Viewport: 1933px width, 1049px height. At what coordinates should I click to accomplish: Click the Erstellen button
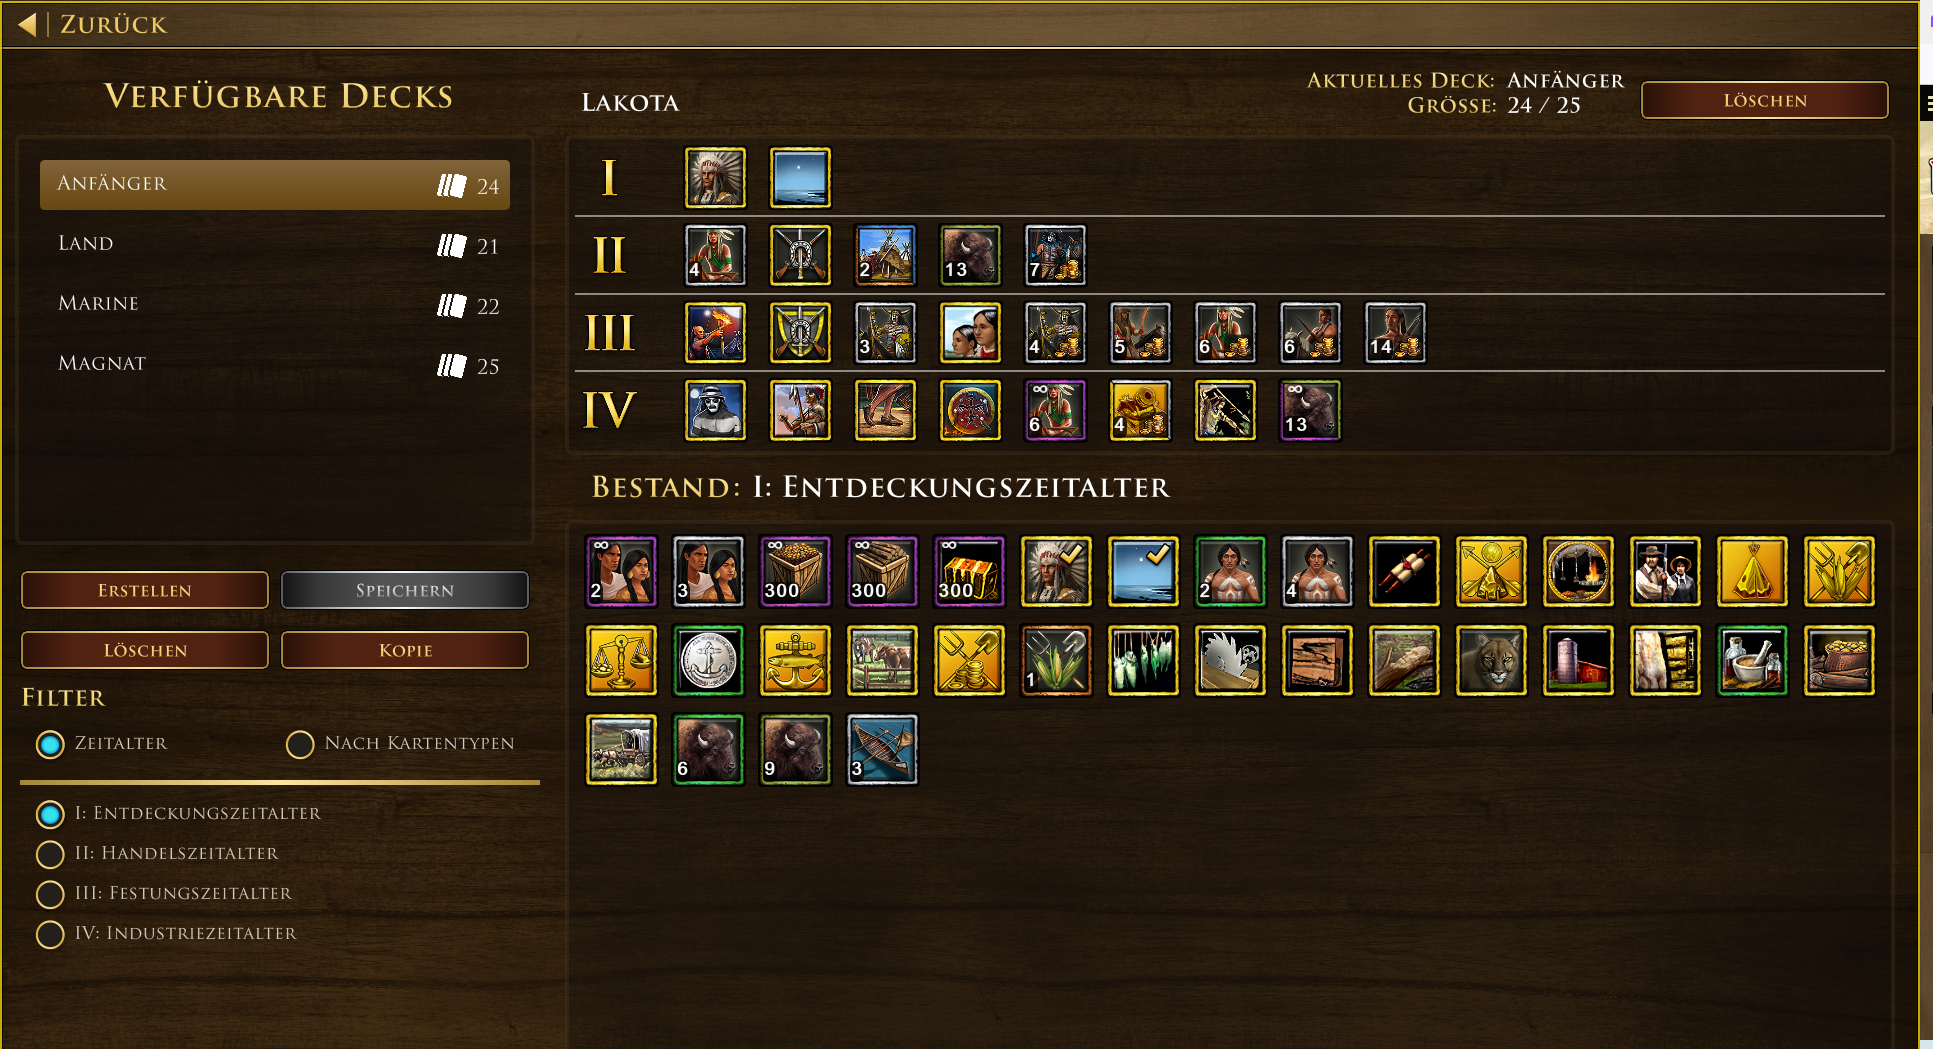[145, 590]
